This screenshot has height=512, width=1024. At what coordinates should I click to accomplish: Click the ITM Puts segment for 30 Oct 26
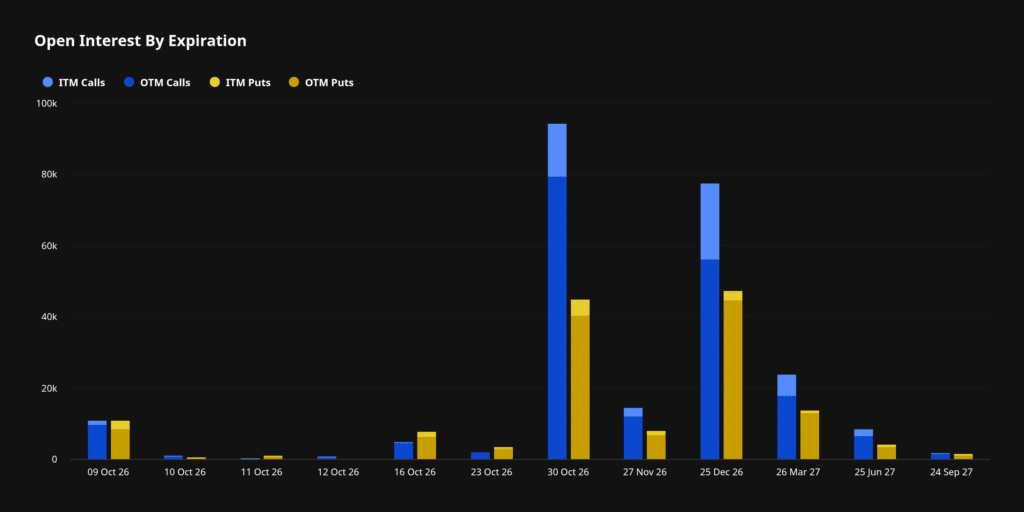pyautogui.click(x=580, y=308)
